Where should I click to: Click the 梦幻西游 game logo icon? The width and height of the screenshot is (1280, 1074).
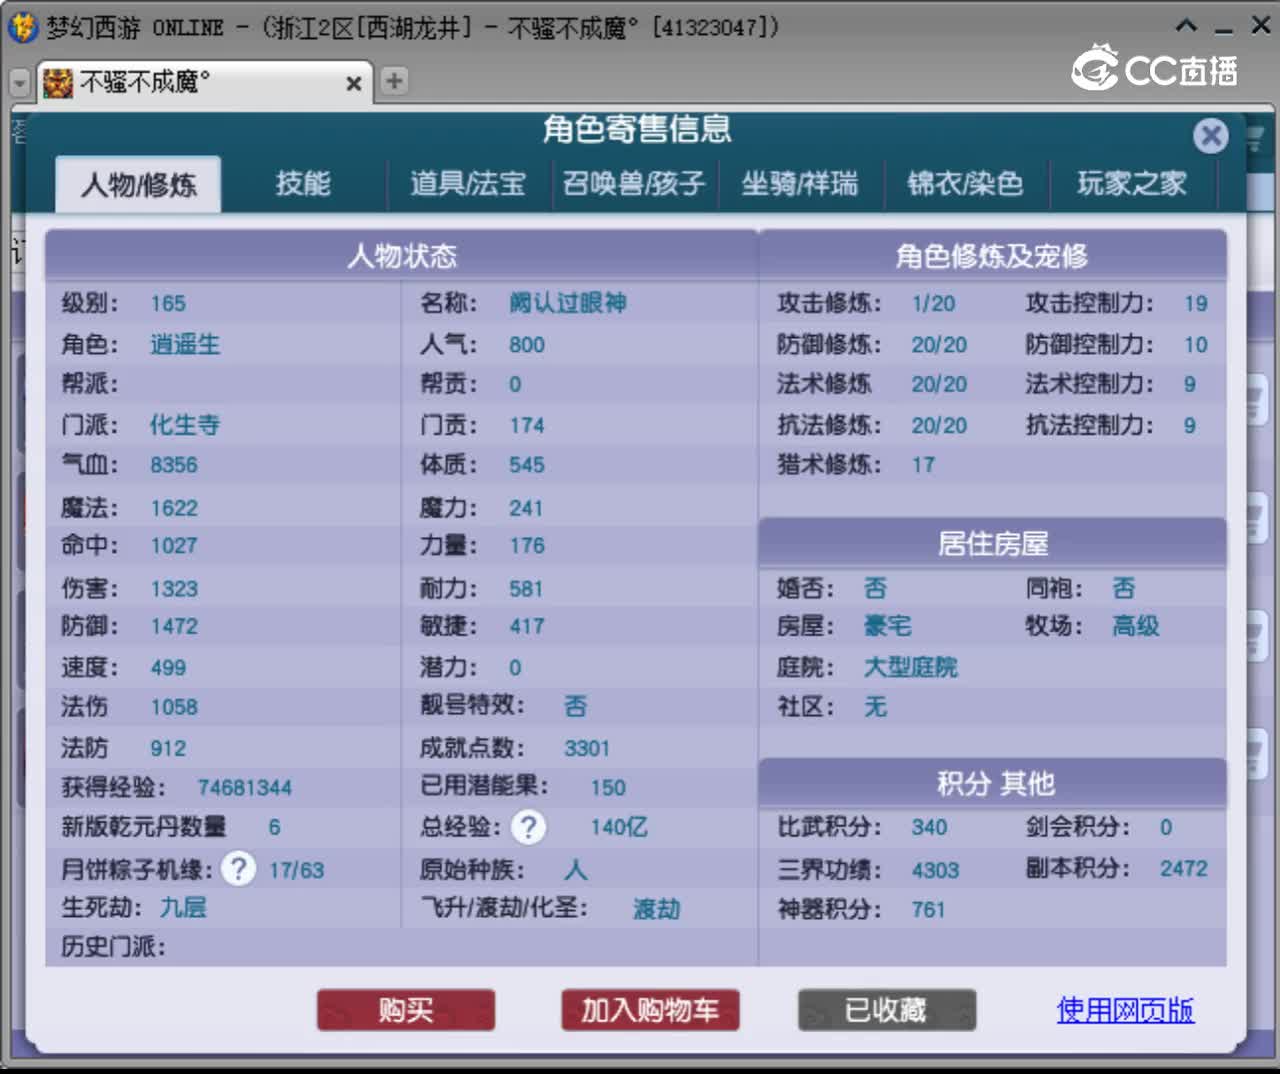point(22,27)
